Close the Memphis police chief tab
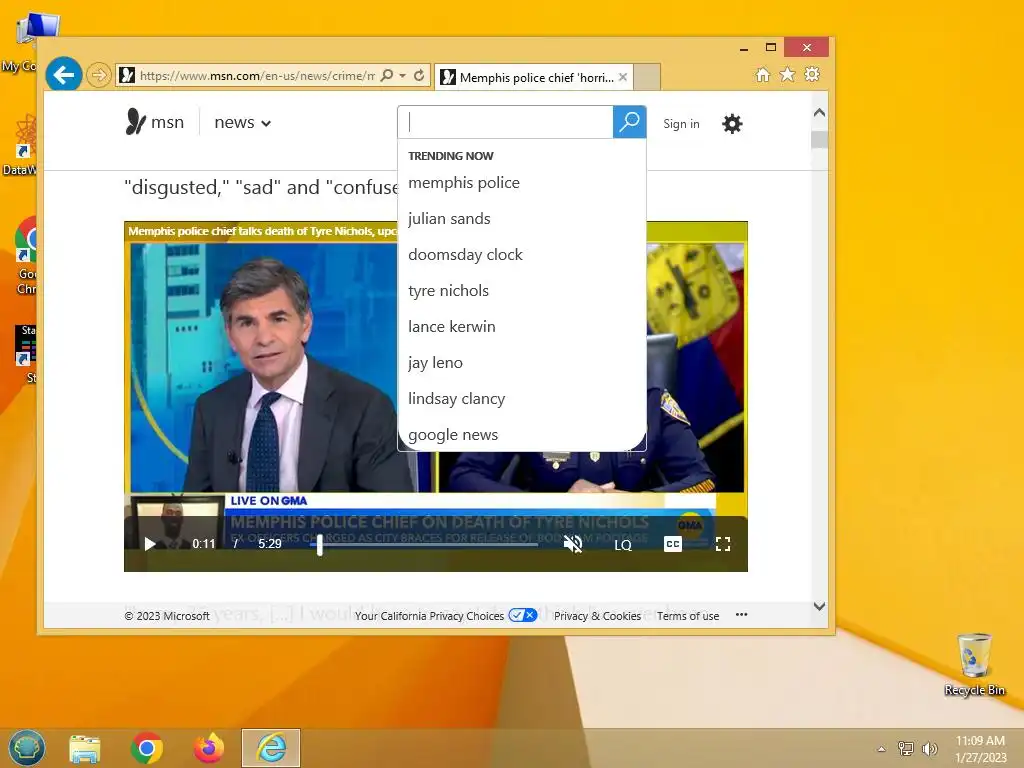The width and height of the screenshot is (1024, 768). pos(623,77)
